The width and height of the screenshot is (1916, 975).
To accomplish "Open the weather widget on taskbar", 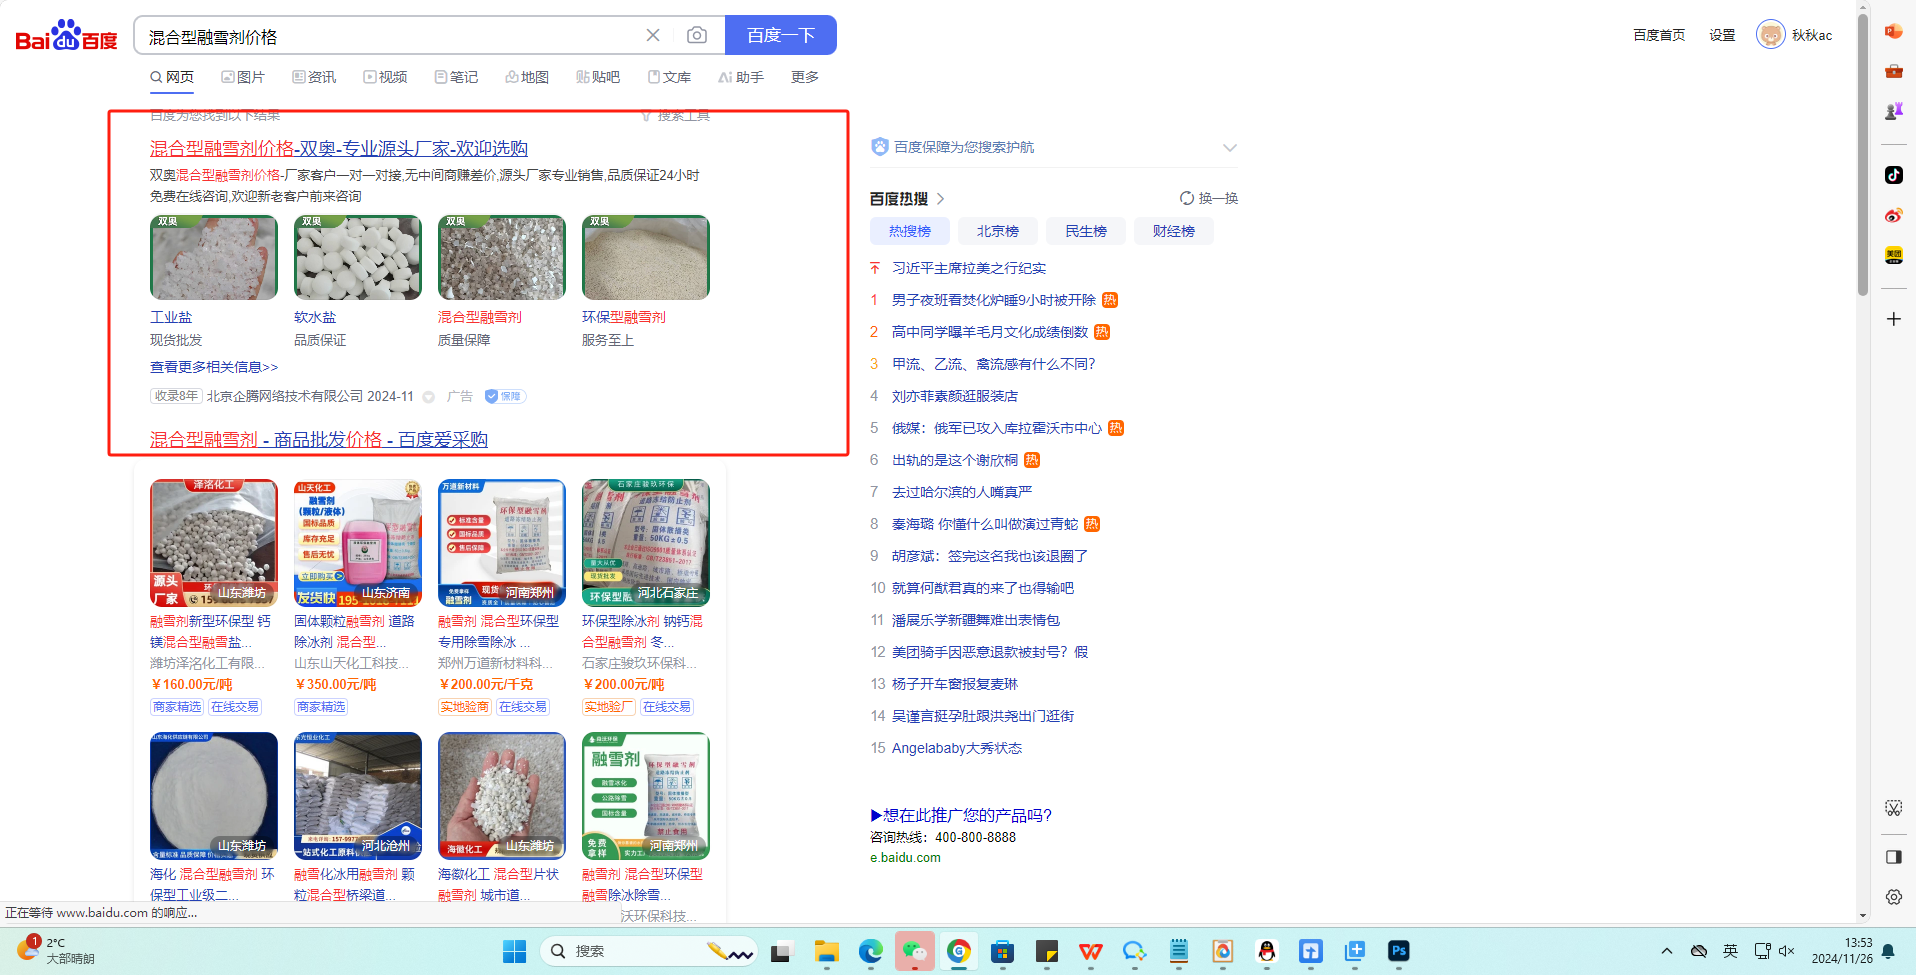I will 56,951.
